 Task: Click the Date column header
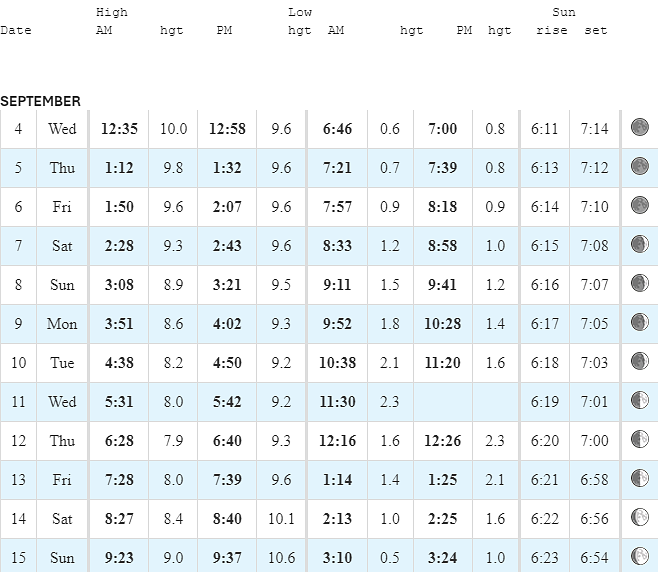point(16,31)
